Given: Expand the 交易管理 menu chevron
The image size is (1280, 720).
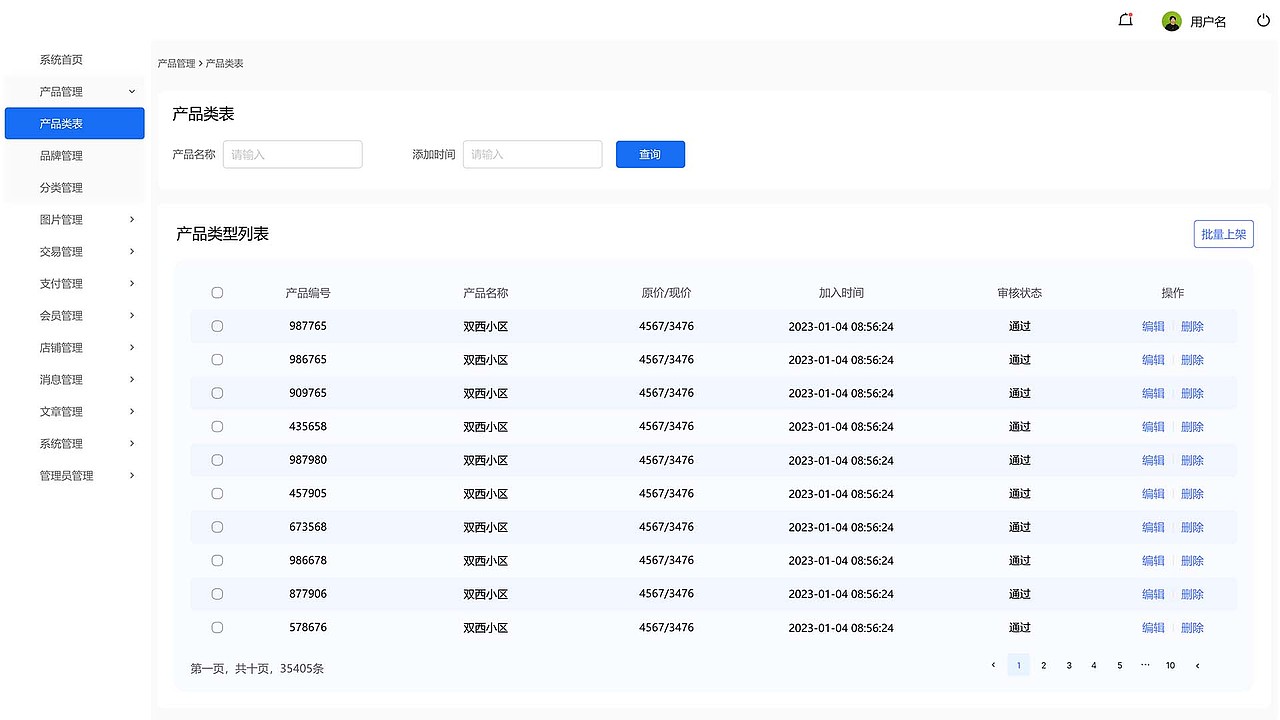Looking at the screenshot, I should [x=132, y=252].
